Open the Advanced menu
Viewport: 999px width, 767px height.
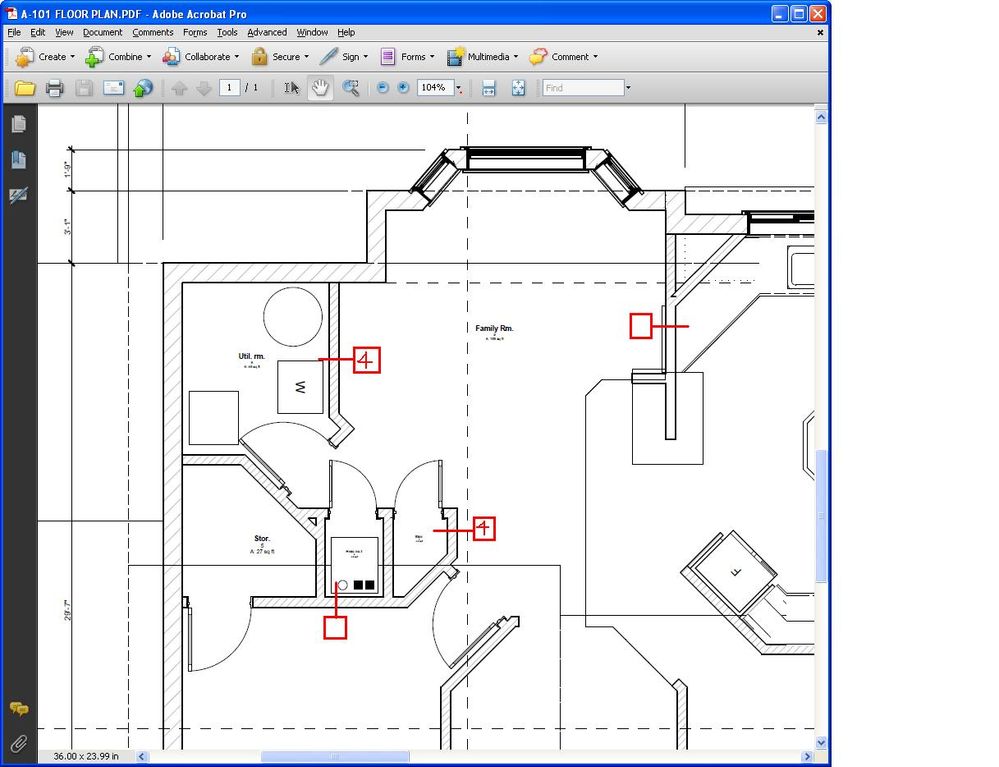pos(266,32)
